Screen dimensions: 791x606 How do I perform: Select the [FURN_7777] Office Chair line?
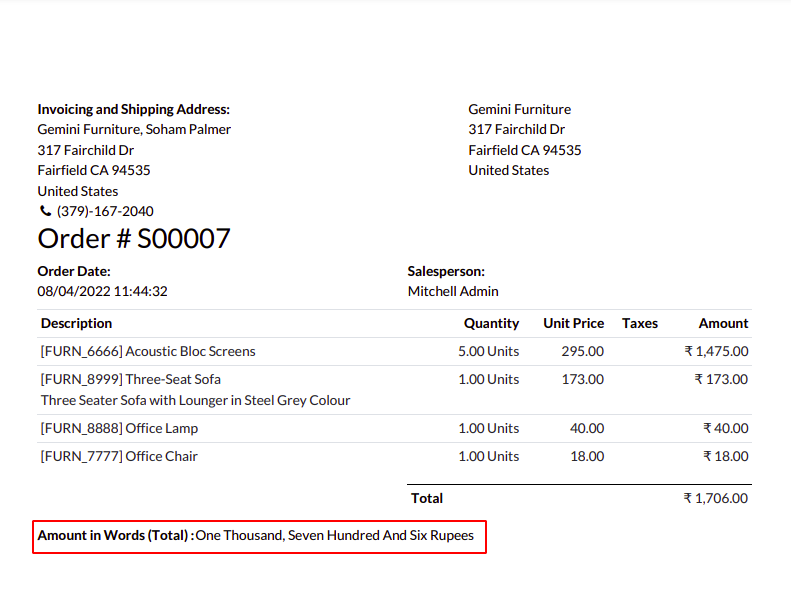119,457
